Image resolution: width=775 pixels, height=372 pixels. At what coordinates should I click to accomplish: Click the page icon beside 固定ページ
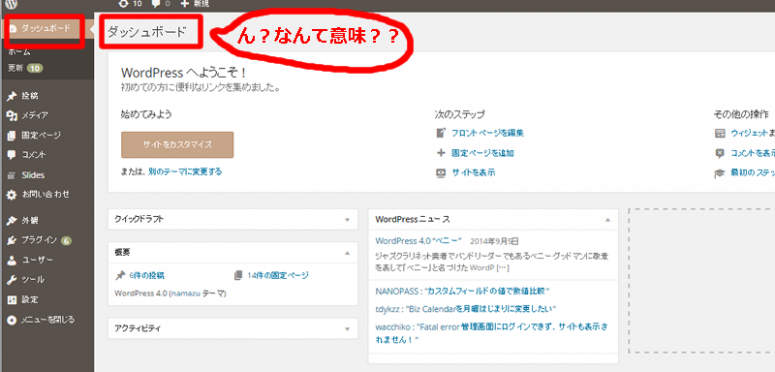12,135
